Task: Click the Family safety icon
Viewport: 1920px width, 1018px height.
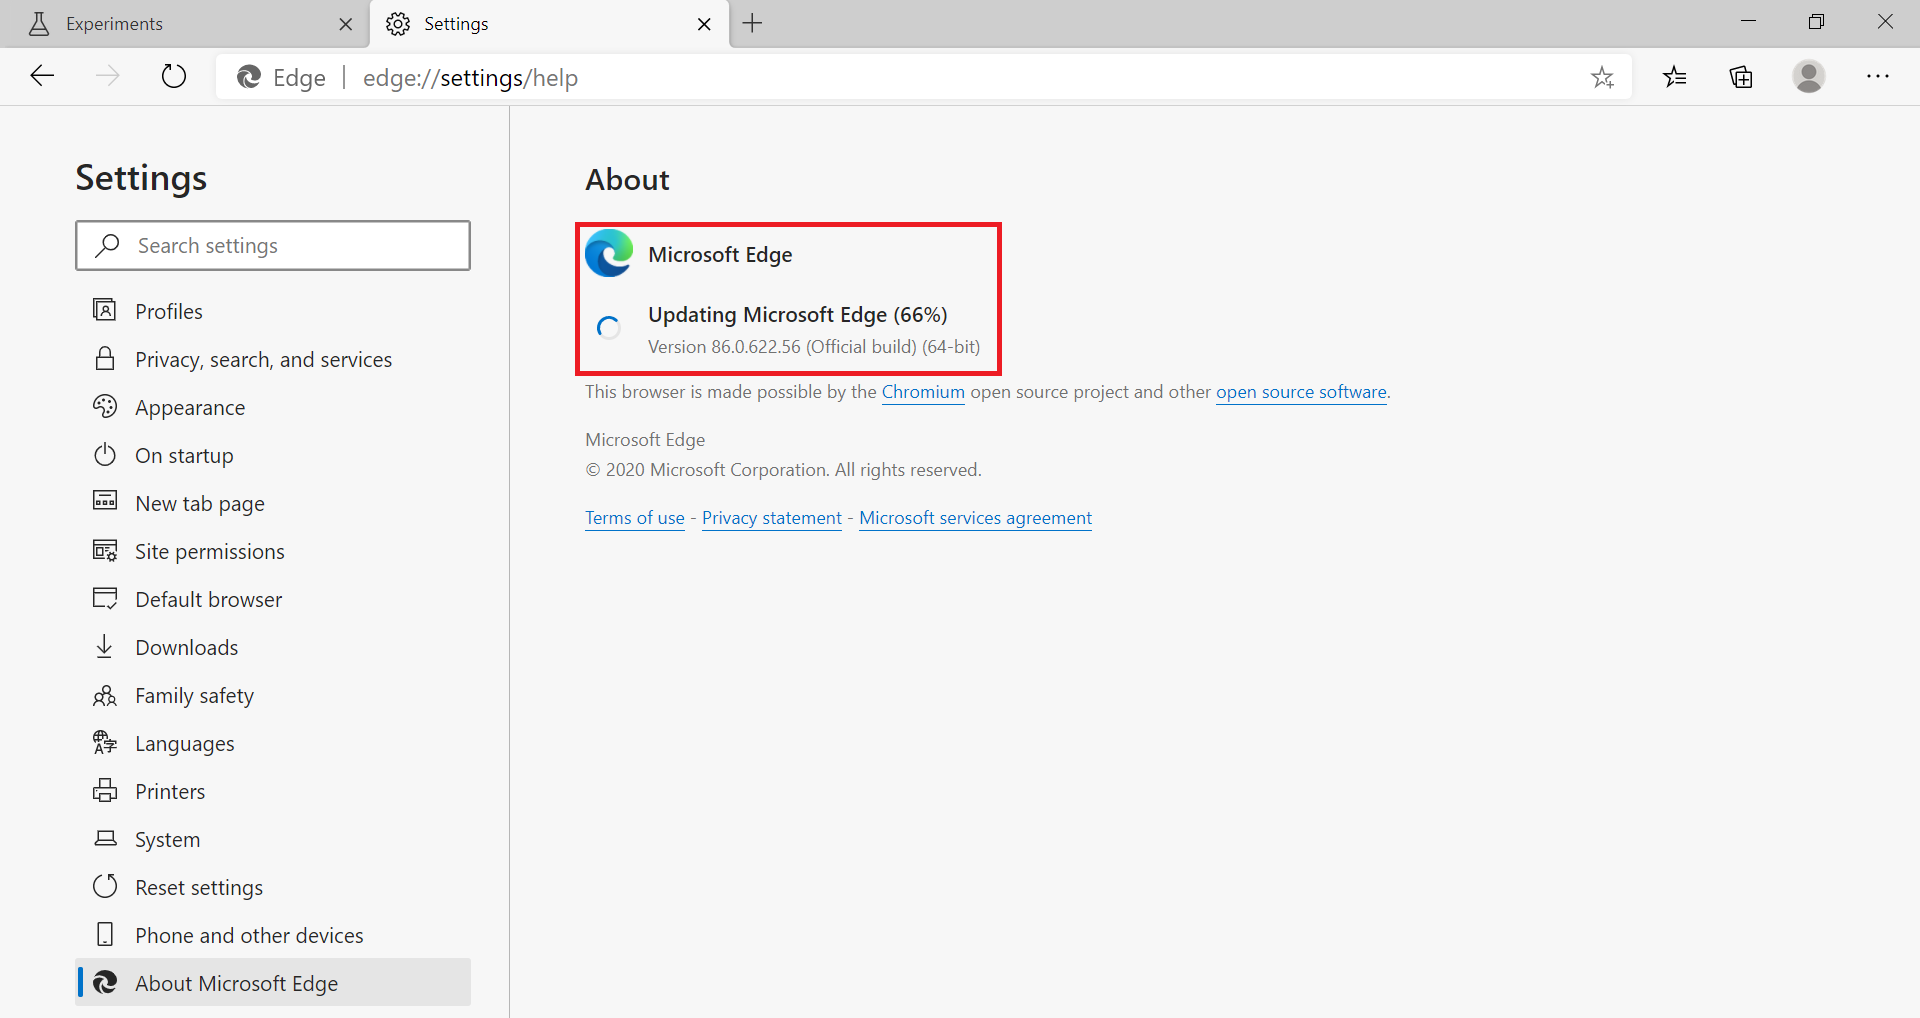Action: [x=105, y=694]
